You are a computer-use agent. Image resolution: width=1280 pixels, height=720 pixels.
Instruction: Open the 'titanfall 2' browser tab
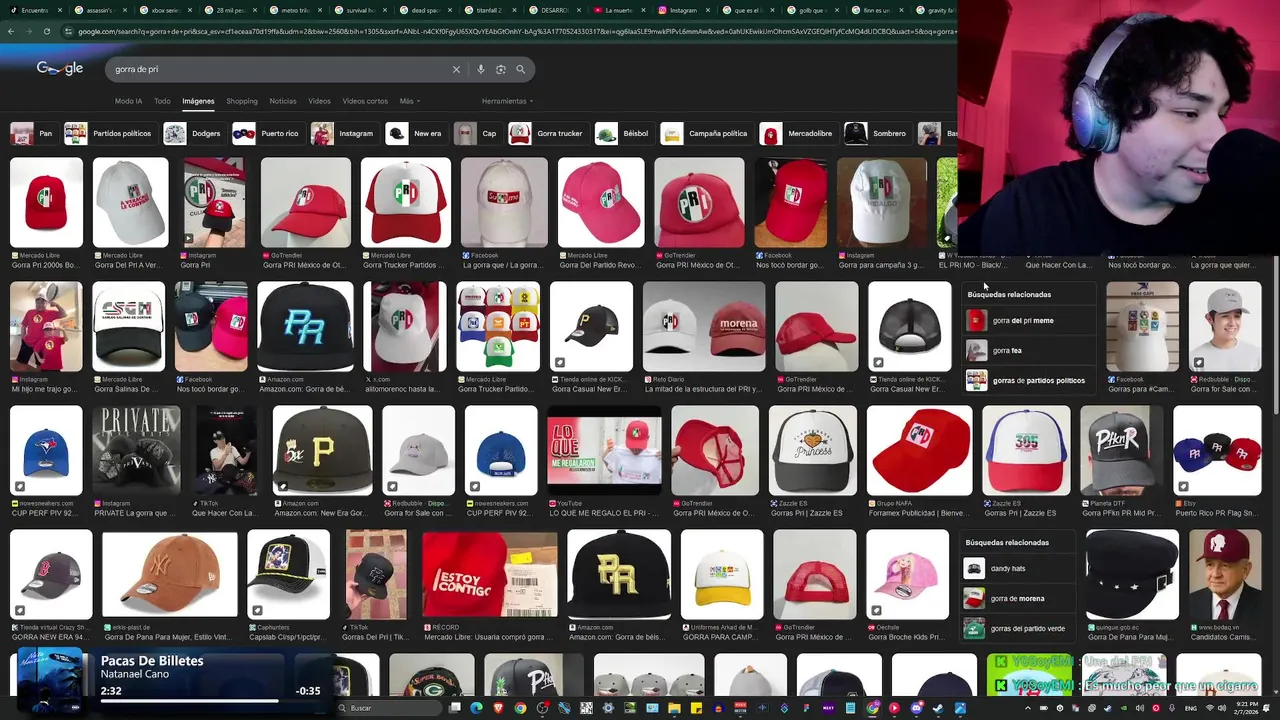[x=488, y=10]
